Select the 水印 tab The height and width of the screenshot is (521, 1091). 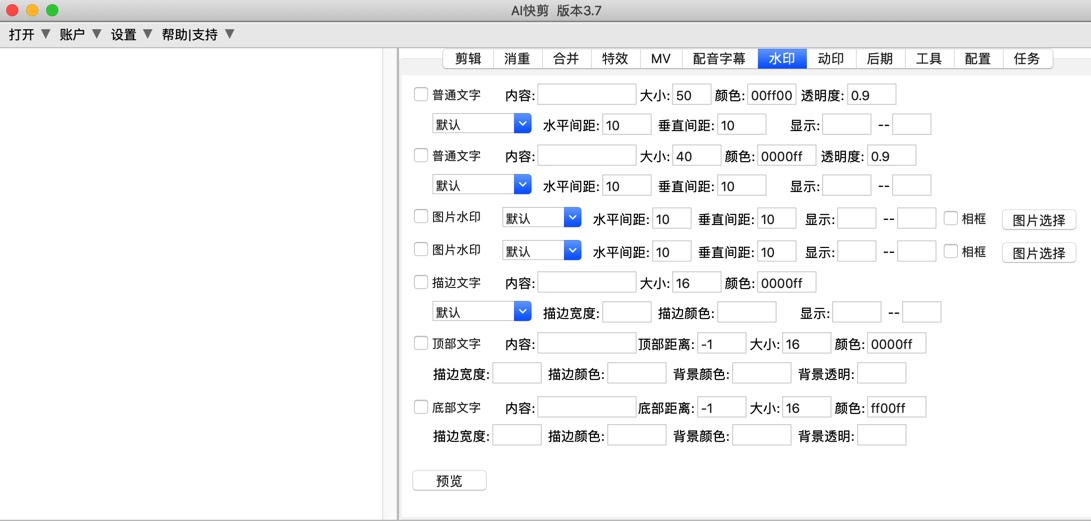point(782,59)
